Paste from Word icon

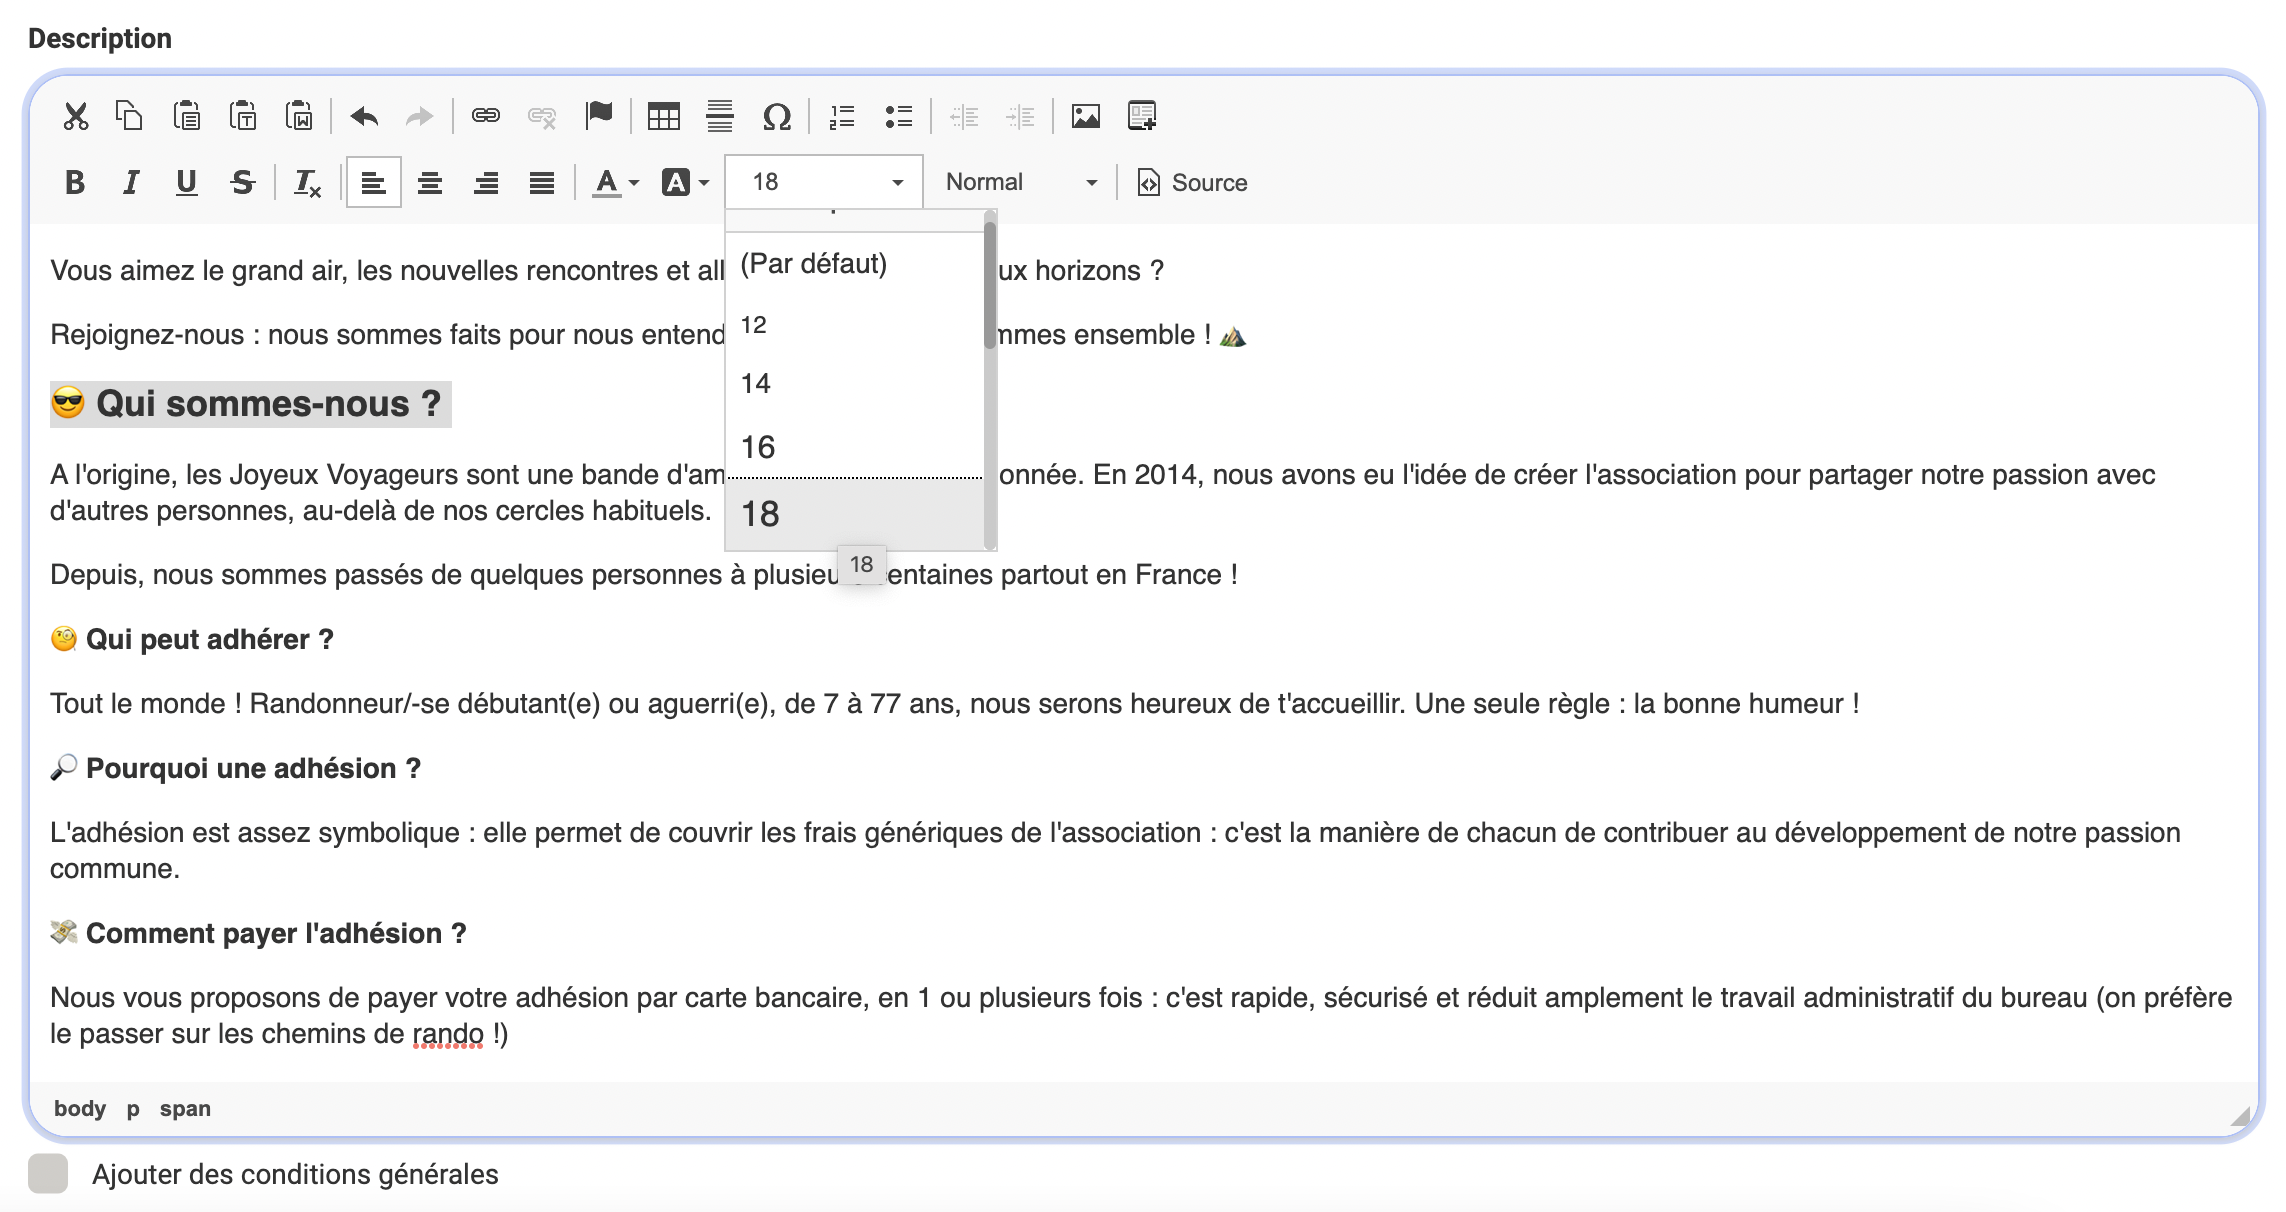click(298, 116)
